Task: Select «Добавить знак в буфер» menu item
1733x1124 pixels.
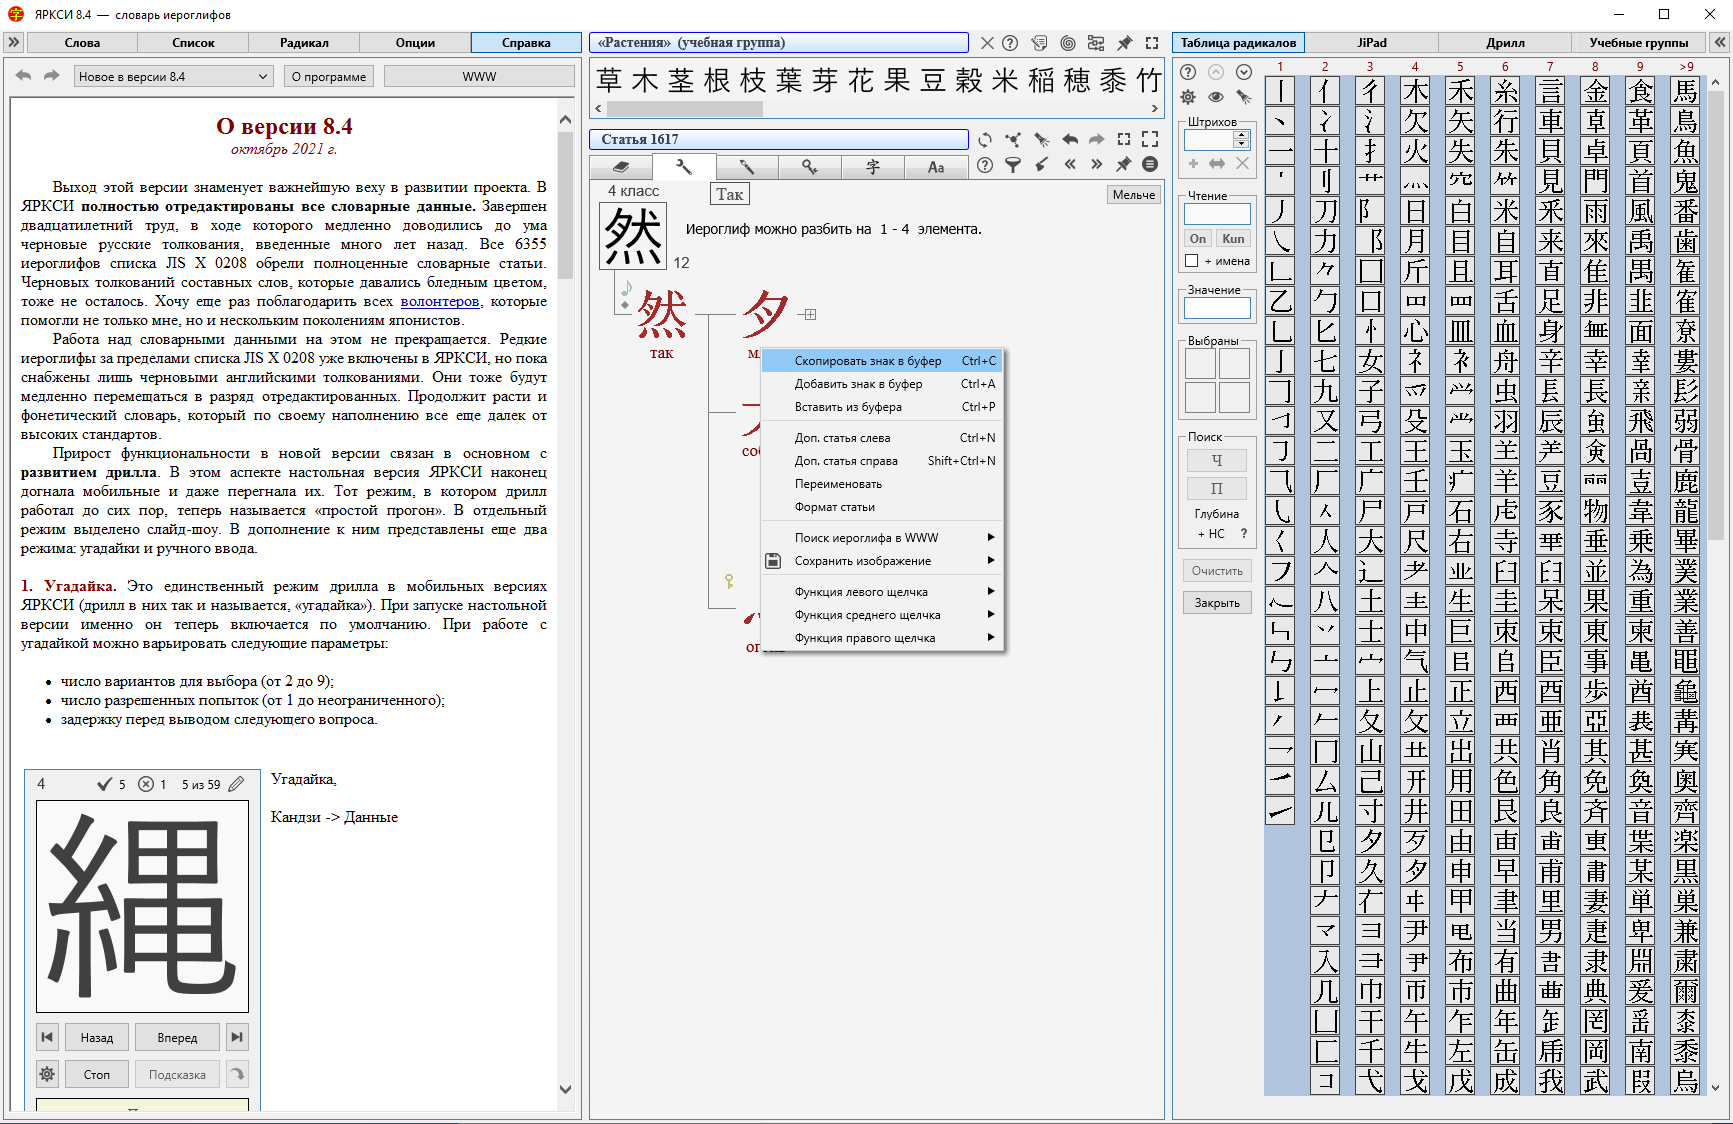Action: click(882, 384)
